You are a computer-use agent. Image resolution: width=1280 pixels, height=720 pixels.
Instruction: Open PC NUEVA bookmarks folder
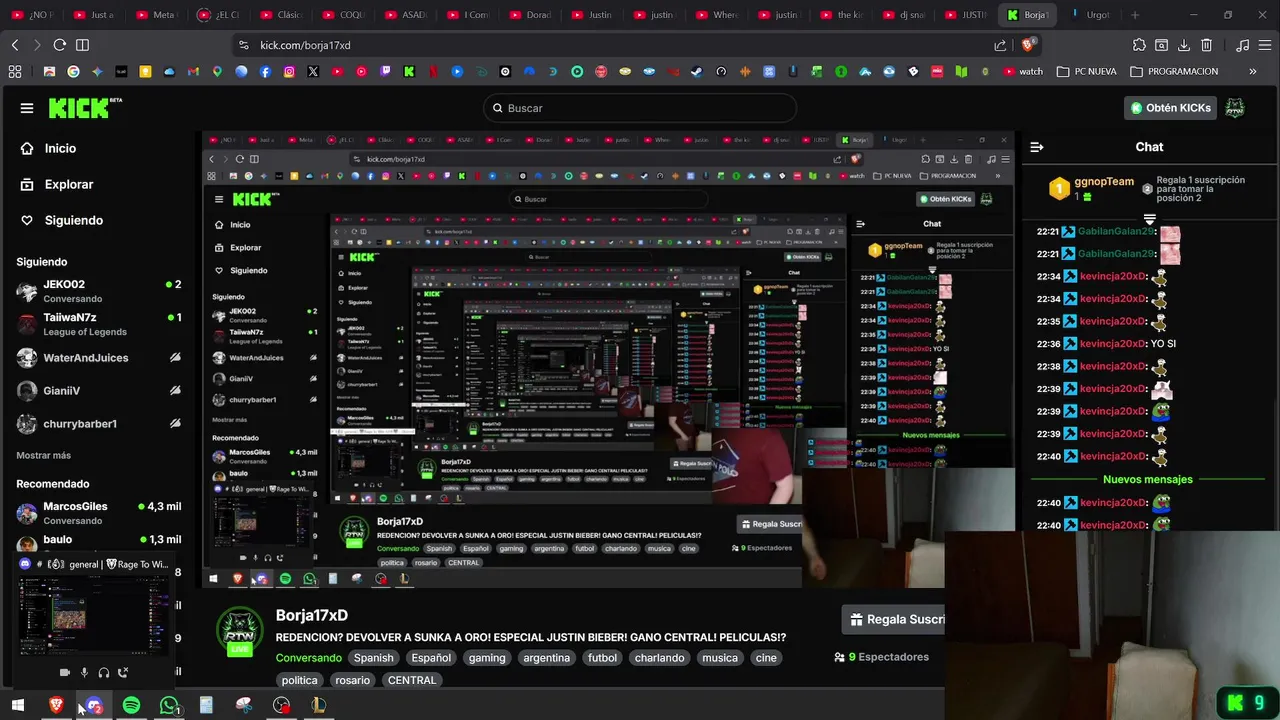click(x=1086, y=72)
